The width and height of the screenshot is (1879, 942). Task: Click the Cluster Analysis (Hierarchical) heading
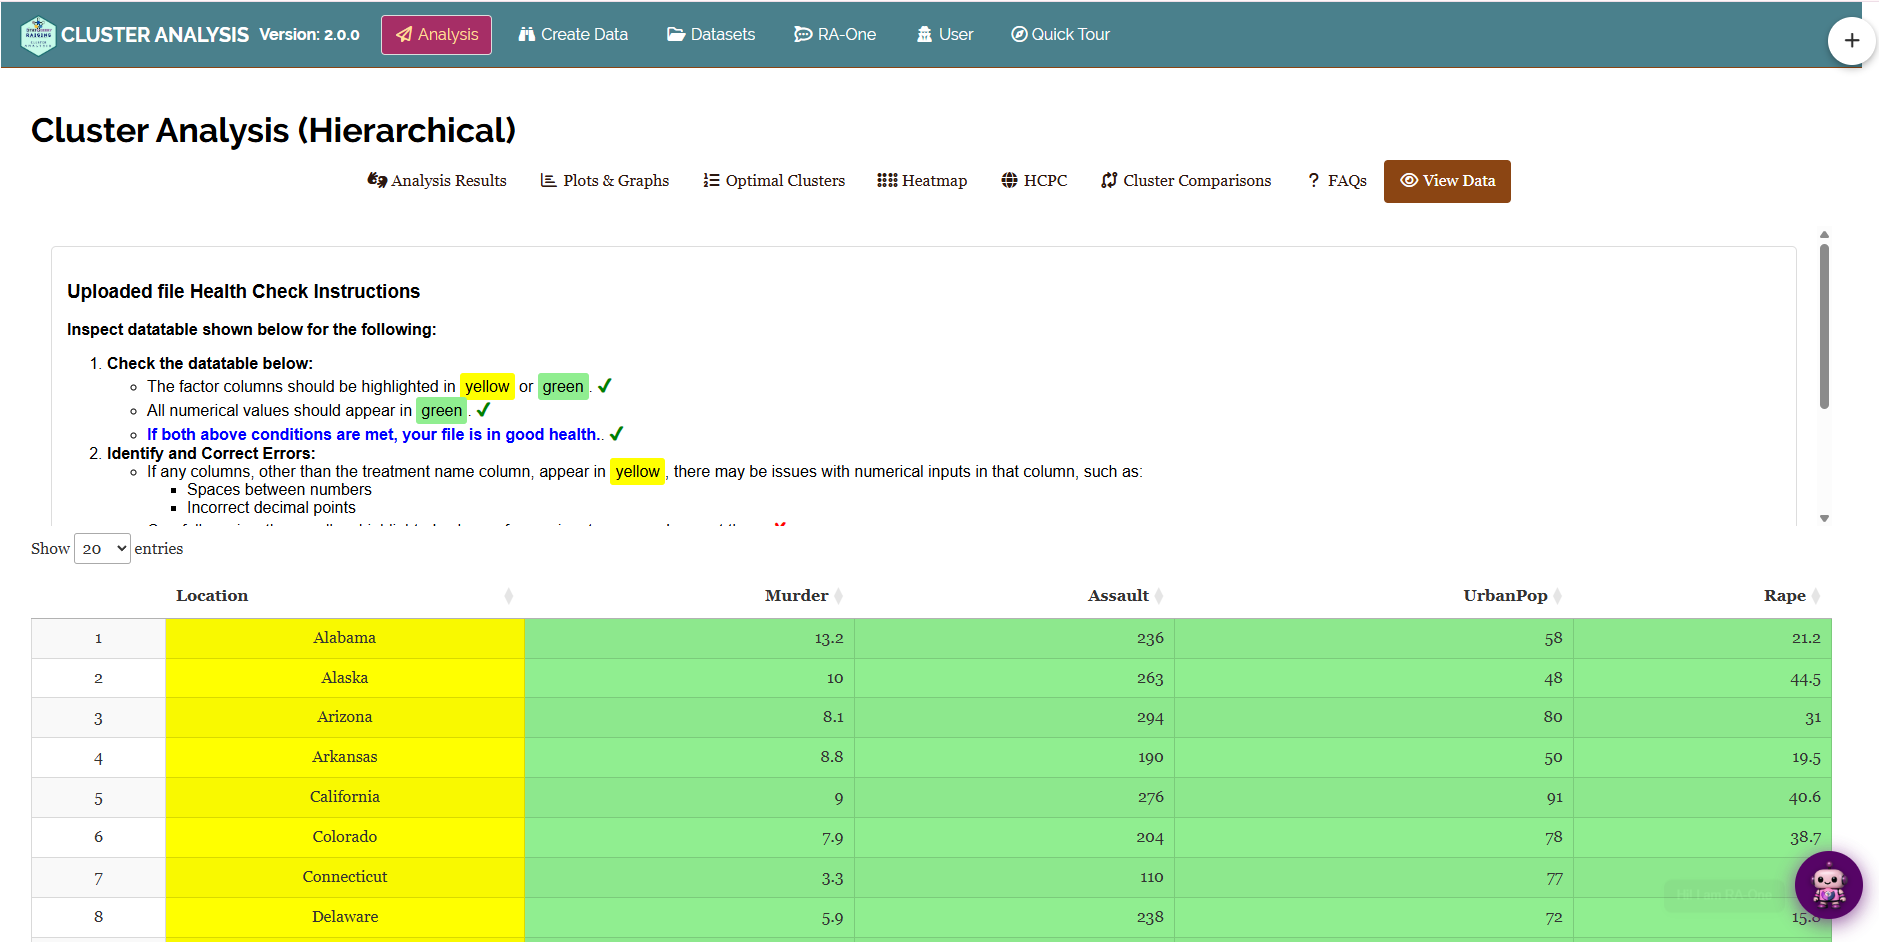click(273, 130)
